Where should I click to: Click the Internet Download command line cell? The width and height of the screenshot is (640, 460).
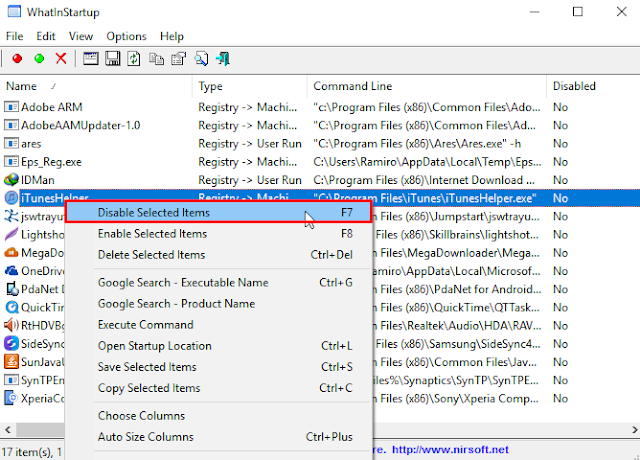pyautogui.click(x=424, y=180)
